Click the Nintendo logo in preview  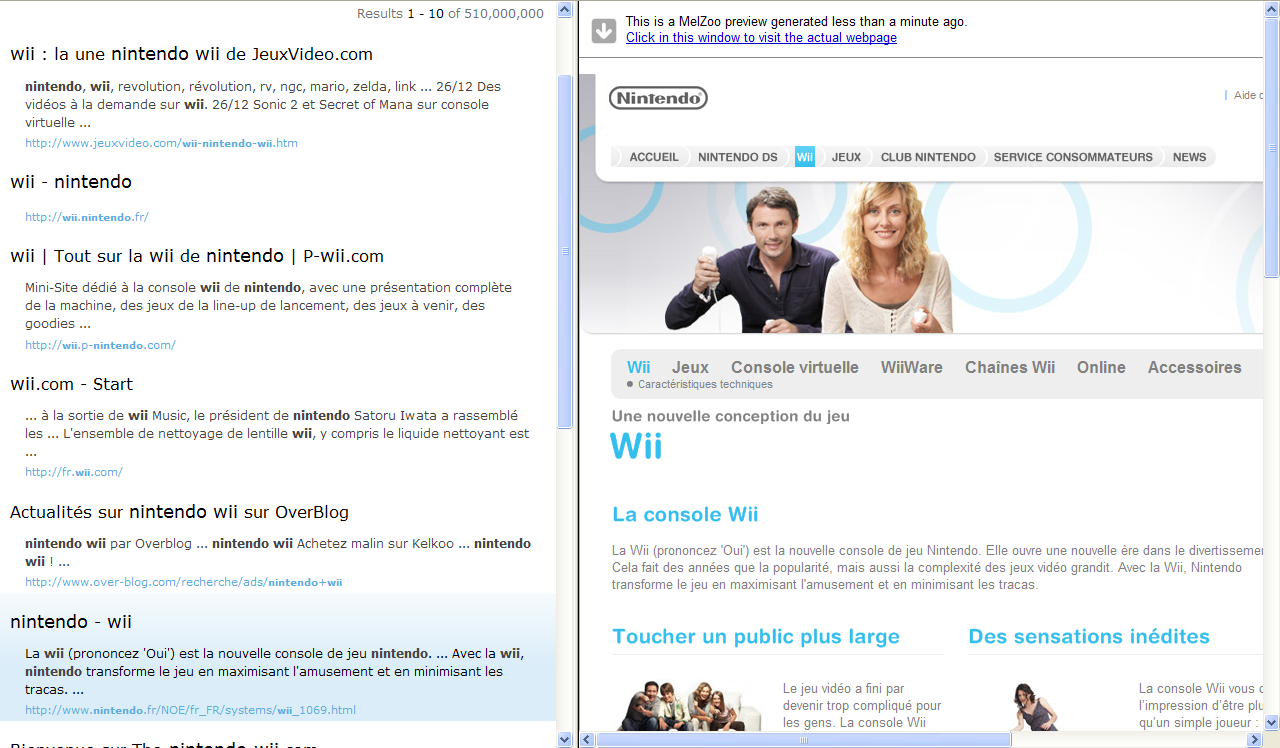(658, 98)
